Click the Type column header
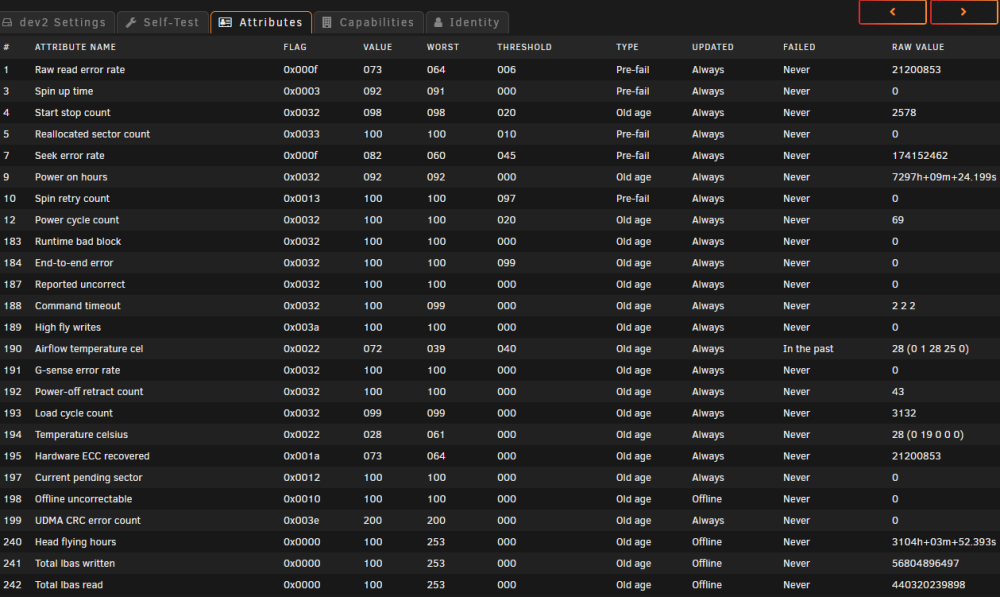This screenshot has height=597, width=1000. click(x=627, y=47)
